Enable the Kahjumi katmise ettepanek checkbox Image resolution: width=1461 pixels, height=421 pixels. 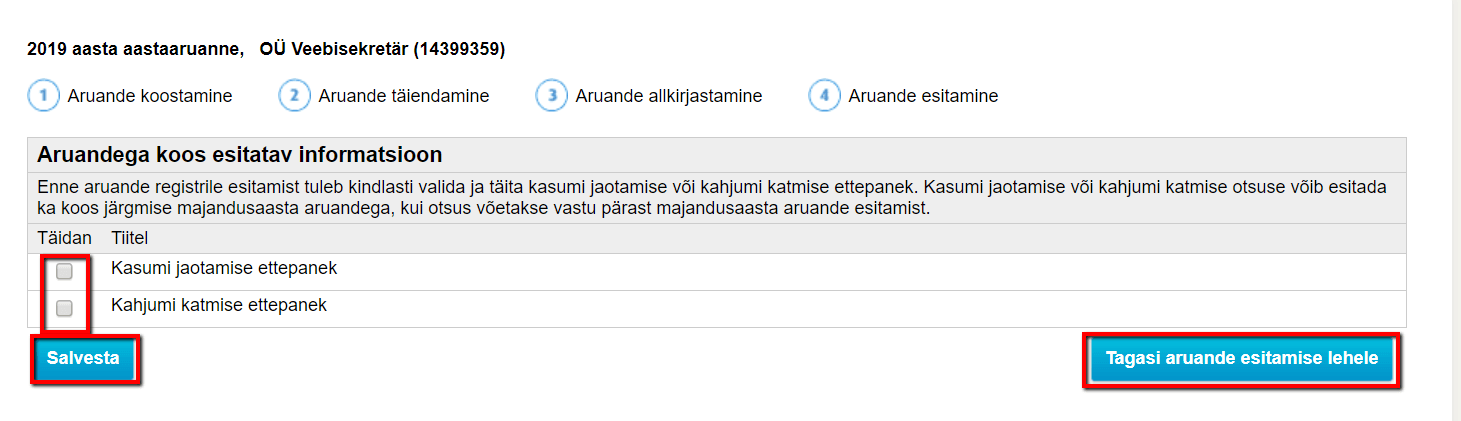[65, 308]
